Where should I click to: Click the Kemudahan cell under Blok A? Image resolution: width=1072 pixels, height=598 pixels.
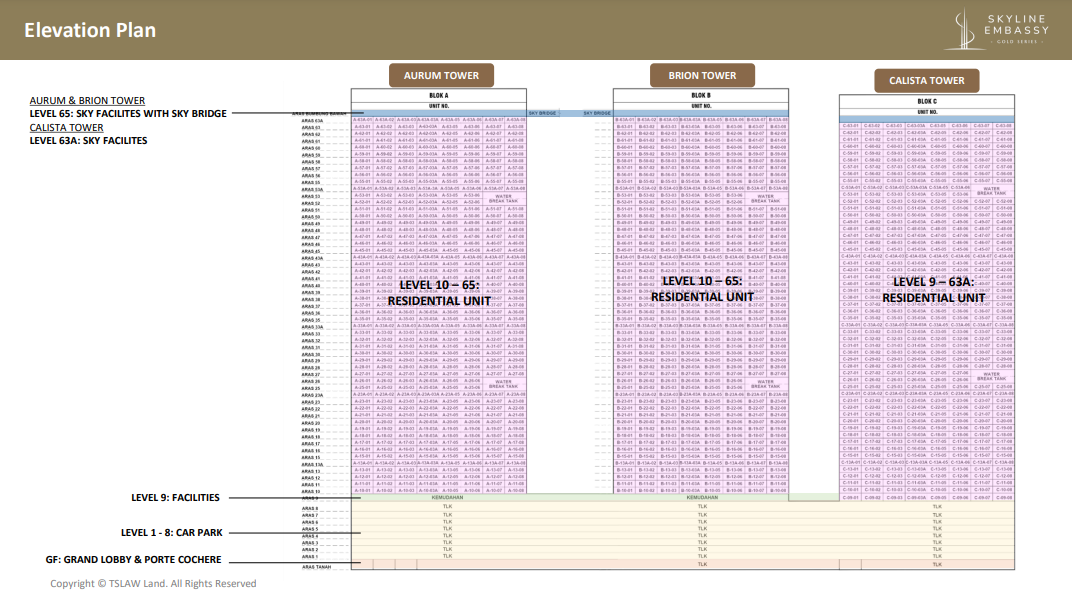(x=448, y=498)
